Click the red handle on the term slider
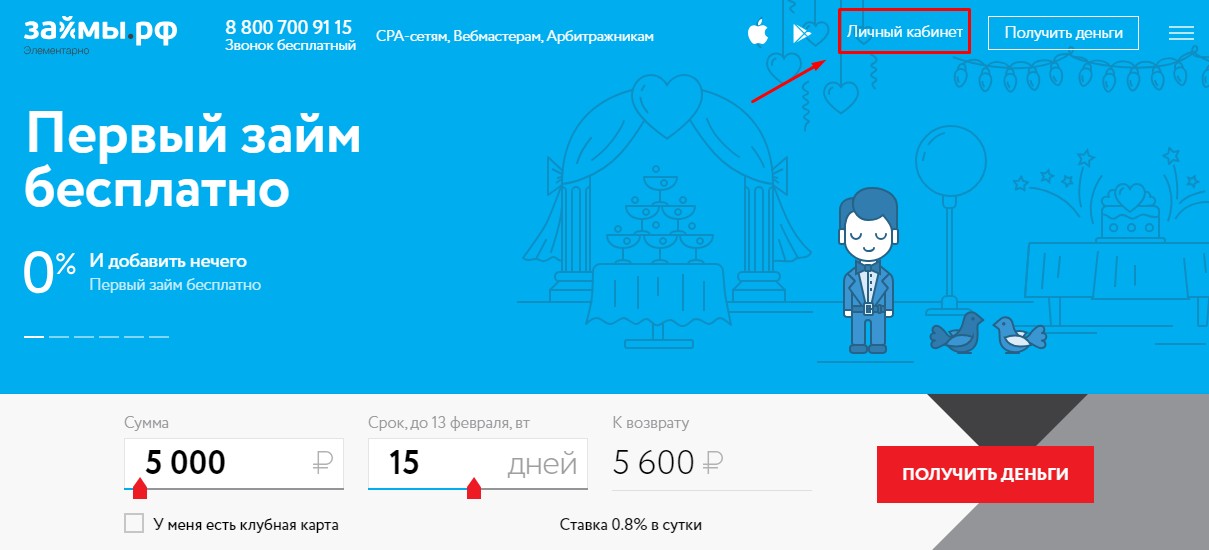Image resolution: width=1209 pixels, height=550 pixels. pos(474,488)
